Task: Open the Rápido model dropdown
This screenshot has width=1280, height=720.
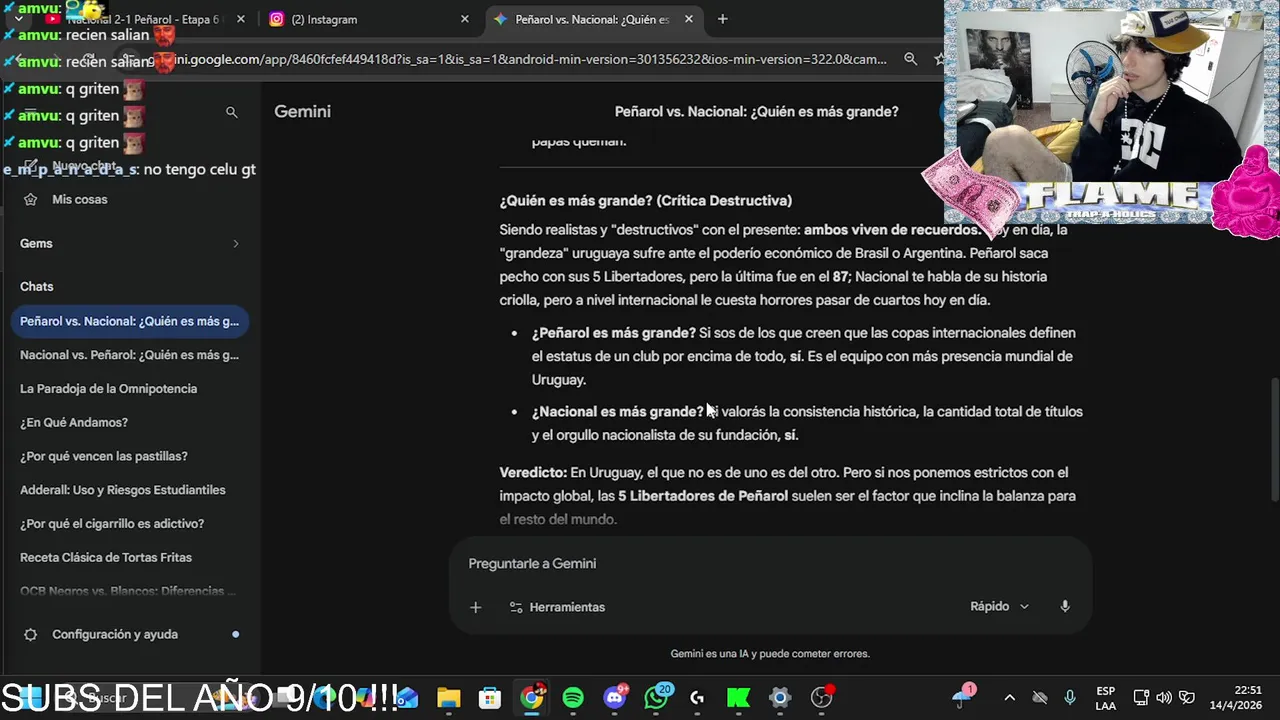Action: [999, 606]
